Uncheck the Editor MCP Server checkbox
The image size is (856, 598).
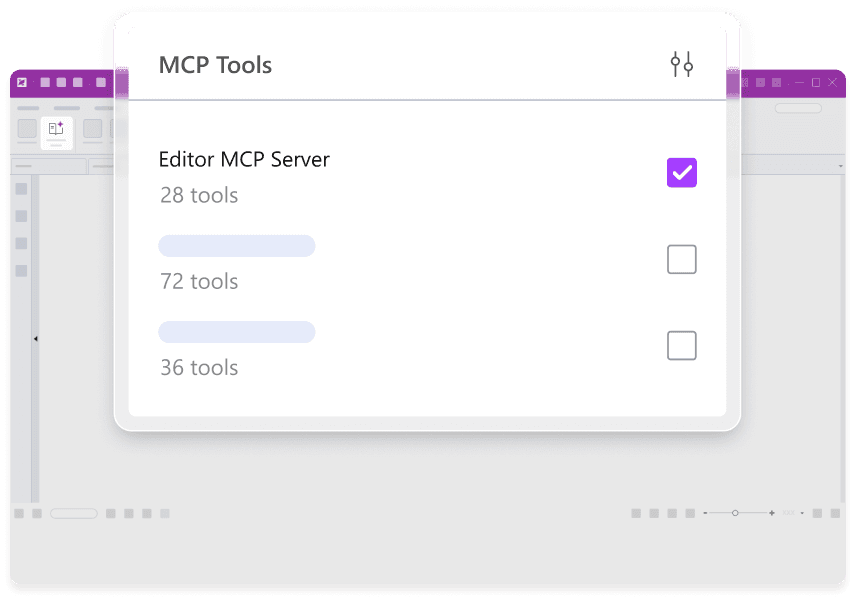coord(681,173)
